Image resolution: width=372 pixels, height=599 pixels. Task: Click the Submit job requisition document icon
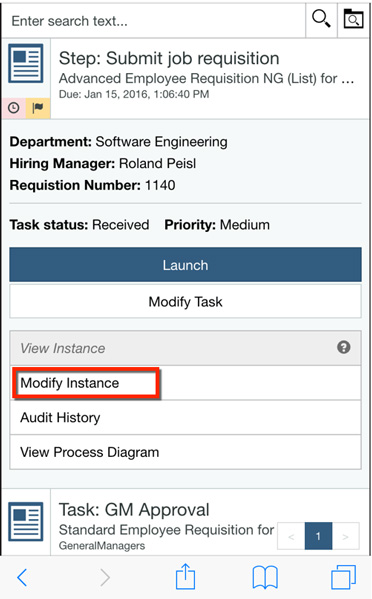pos(26,63)
